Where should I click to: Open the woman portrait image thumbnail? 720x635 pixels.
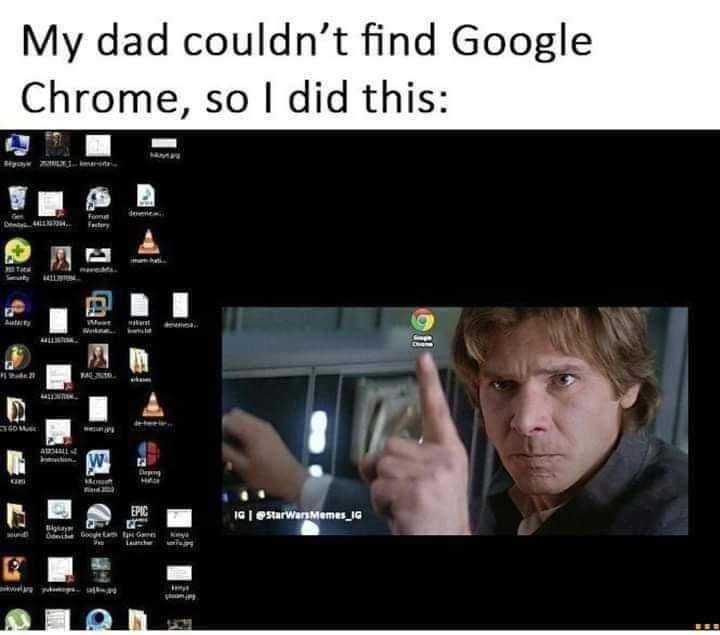tap(61, 259)
